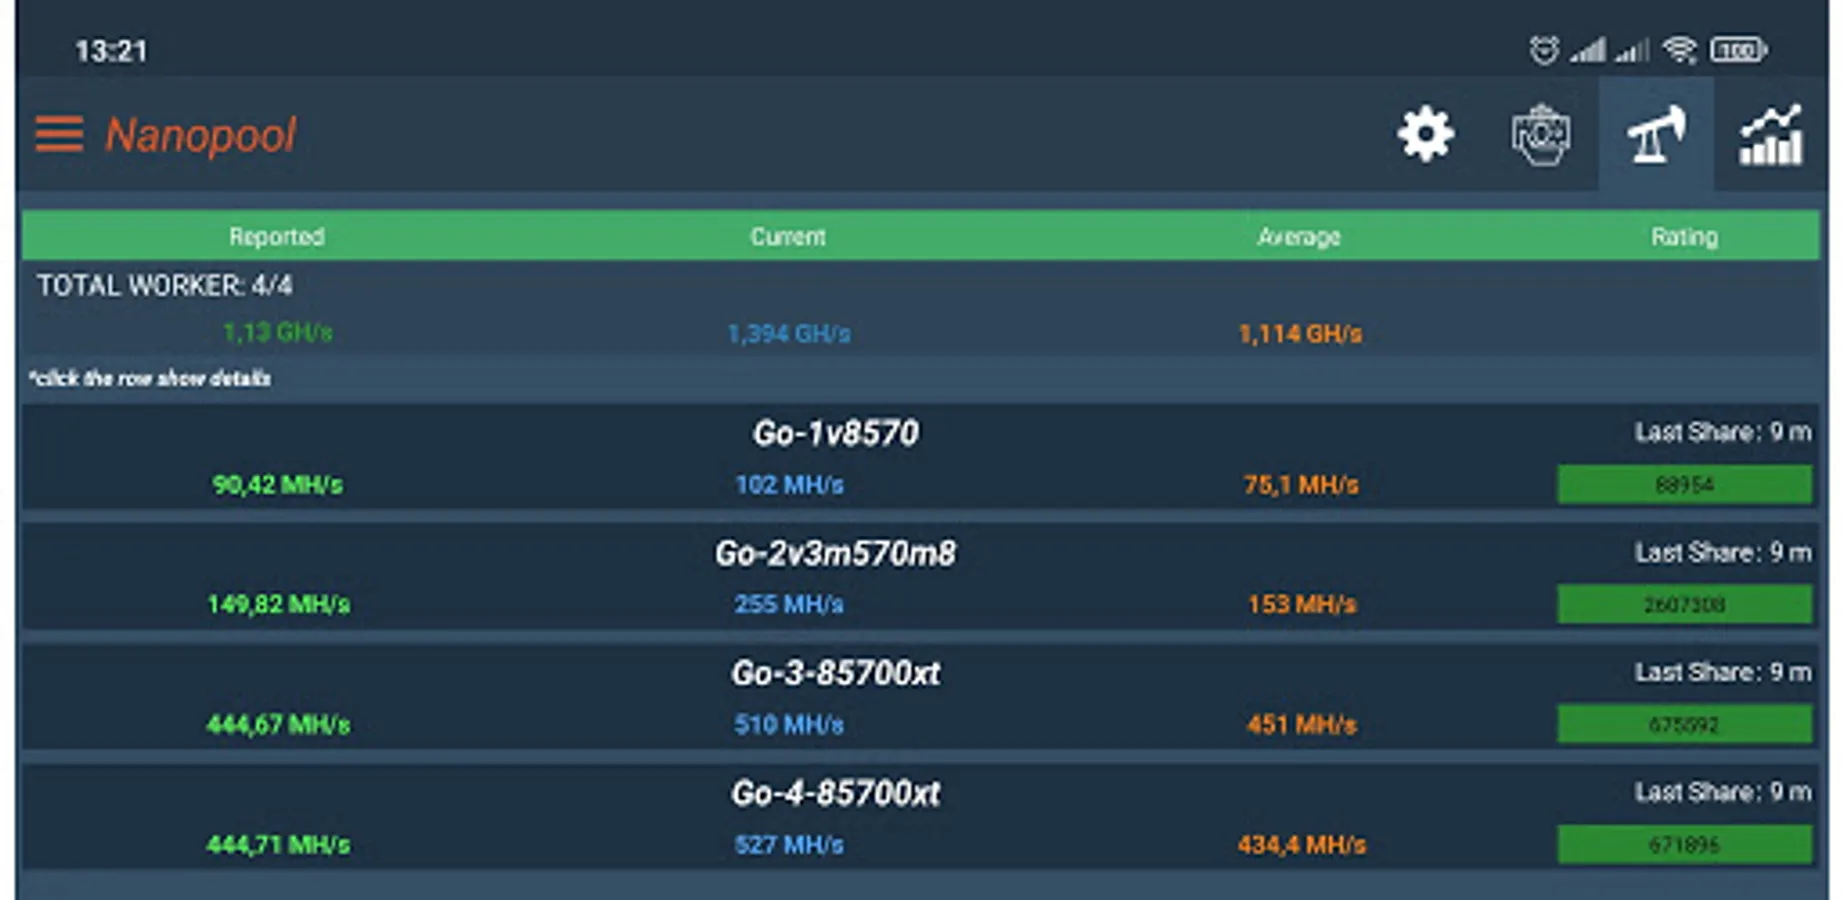The height and width of the screenshot is (900, 1843).
Task: Sort workers by Average column header
Action: pos(1299,236)
